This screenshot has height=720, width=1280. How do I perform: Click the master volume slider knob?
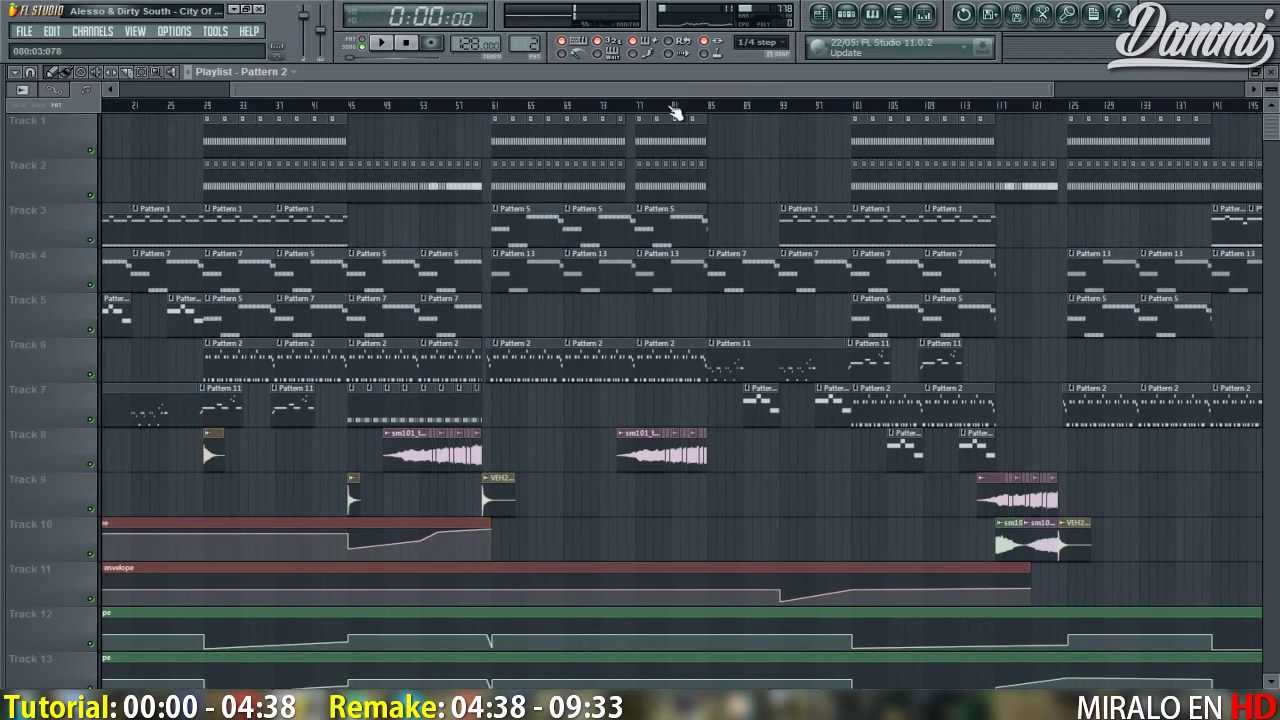click(x=303, y=15)
